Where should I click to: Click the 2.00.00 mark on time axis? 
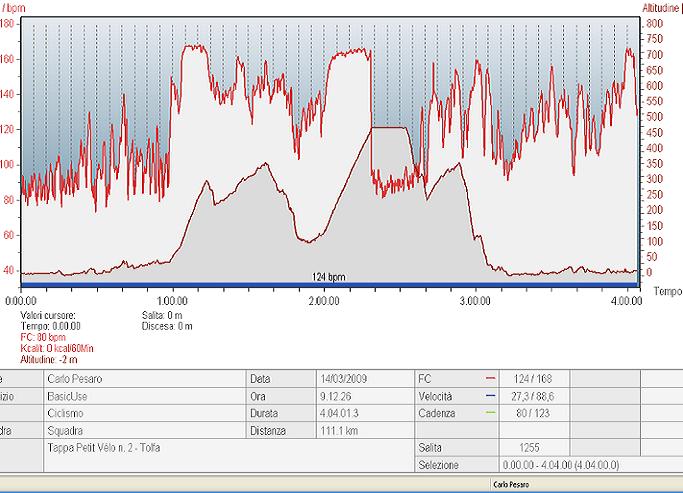324,299
